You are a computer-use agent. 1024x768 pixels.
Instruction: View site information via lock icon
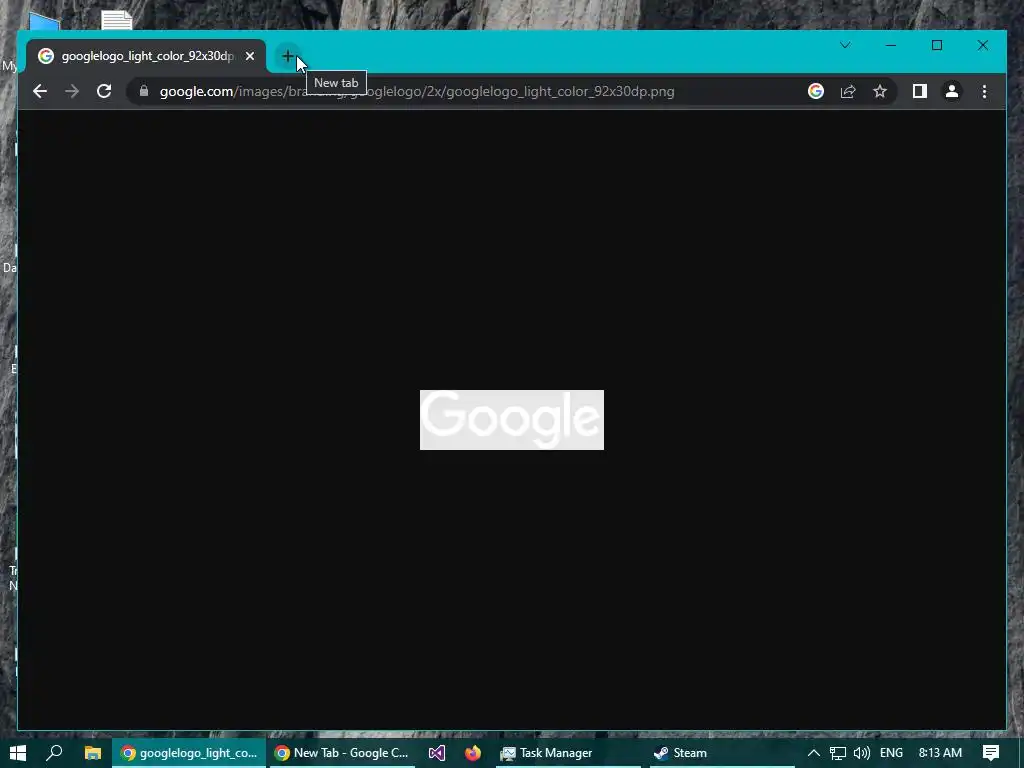[144, 91]
